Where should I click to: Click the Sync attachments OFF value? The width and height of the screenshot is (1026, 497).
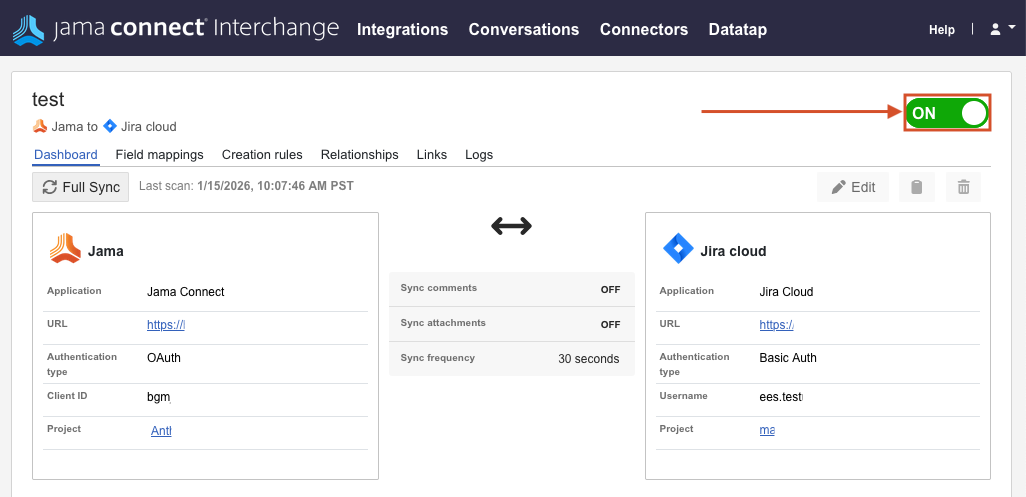point(610,324)
